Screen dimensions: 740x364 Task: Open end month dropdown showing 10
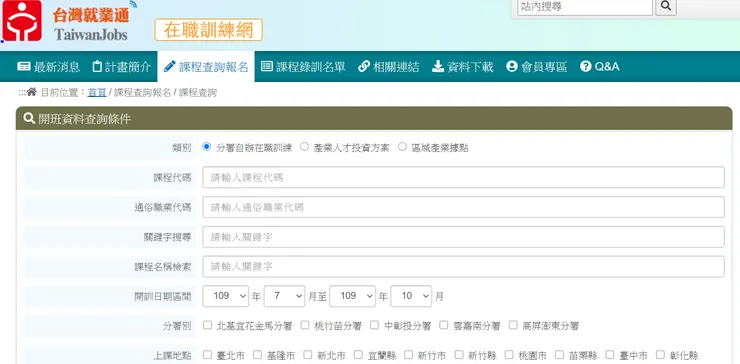point(411,296)
